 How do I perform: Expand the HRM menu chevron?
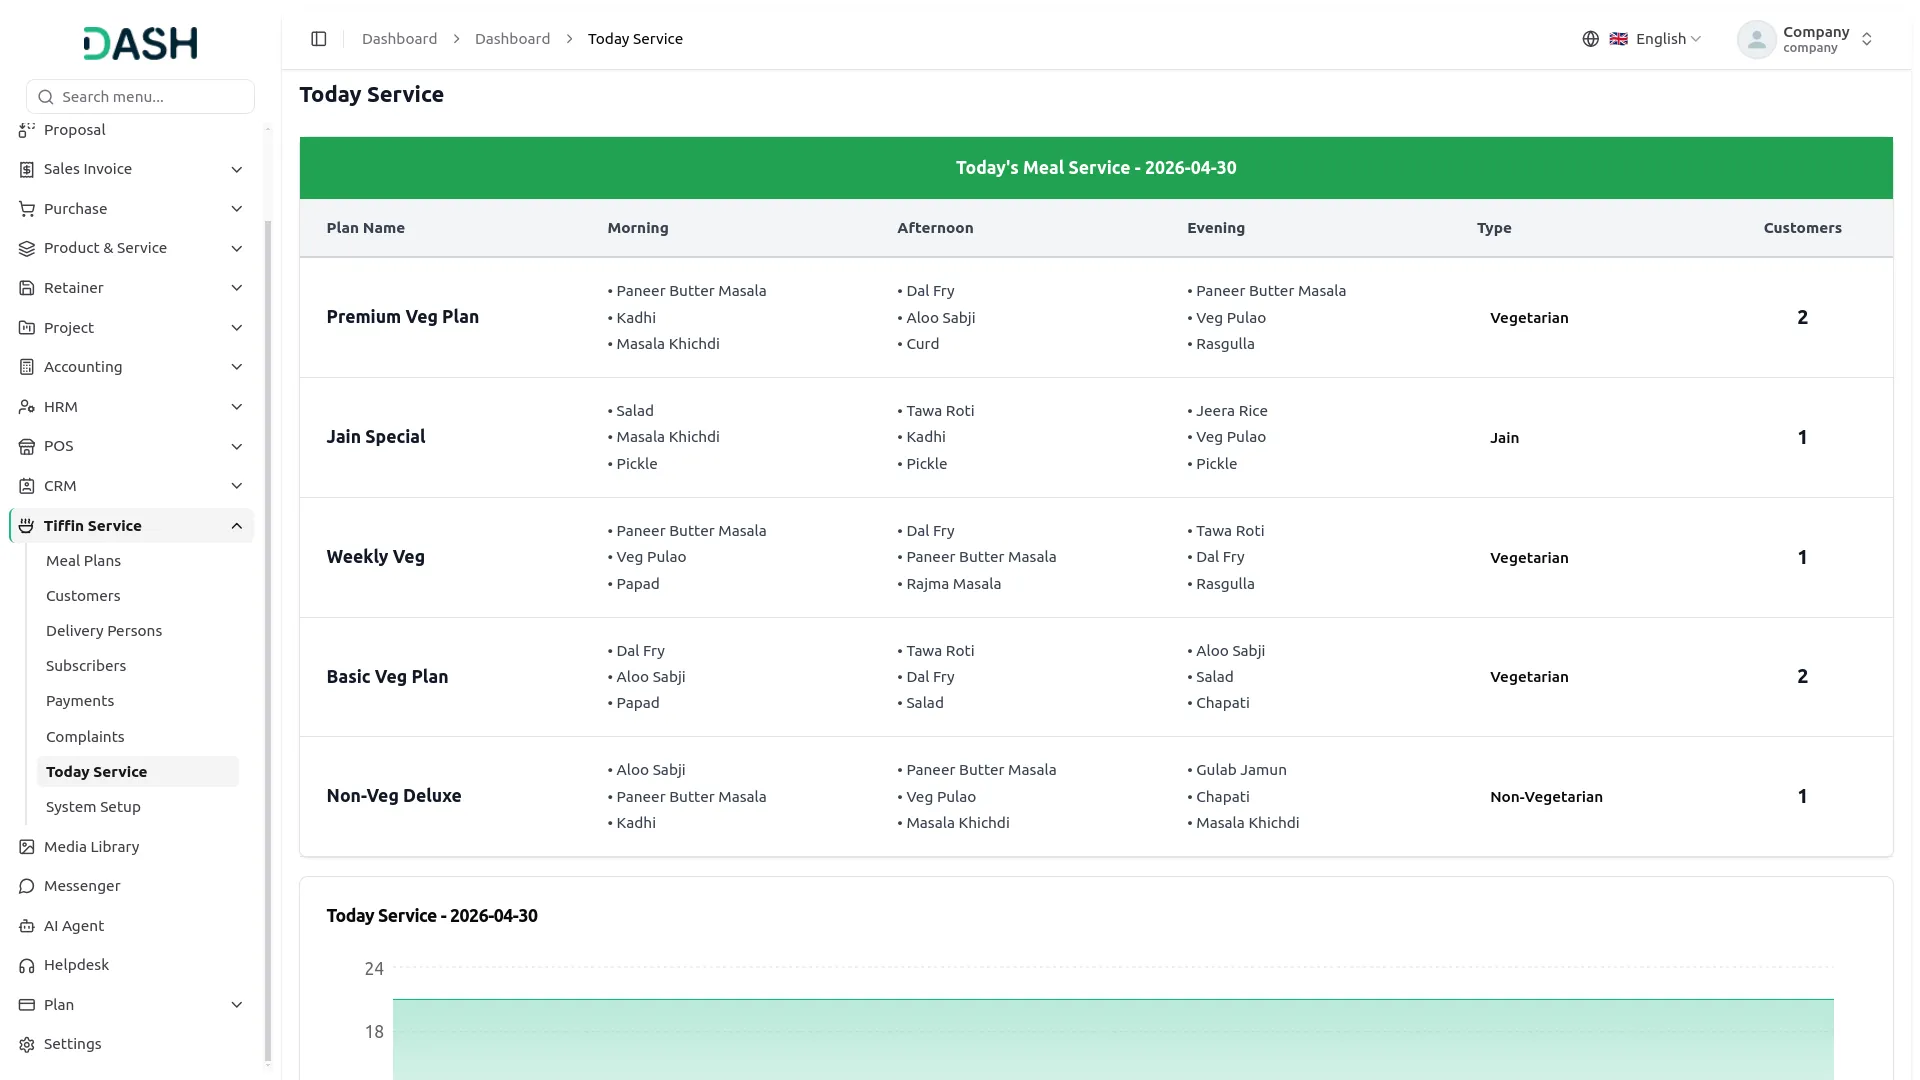tap(237, 407)
